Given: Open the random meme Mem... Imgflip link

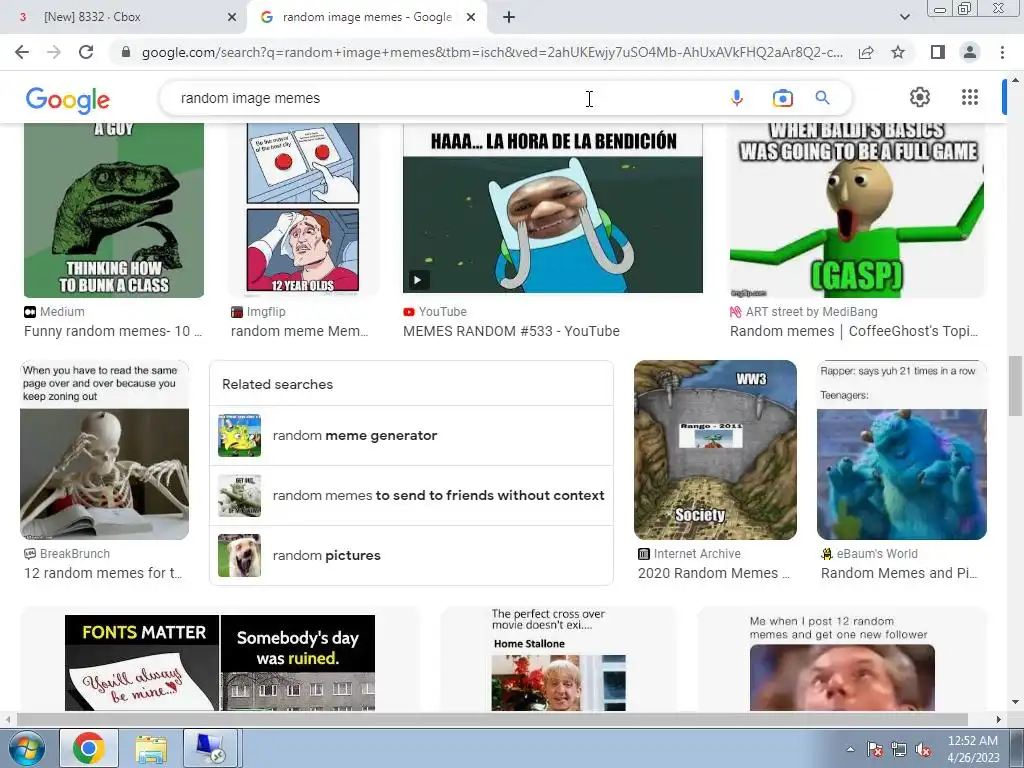Looking at the screenshot, I should tap(299, 331).
